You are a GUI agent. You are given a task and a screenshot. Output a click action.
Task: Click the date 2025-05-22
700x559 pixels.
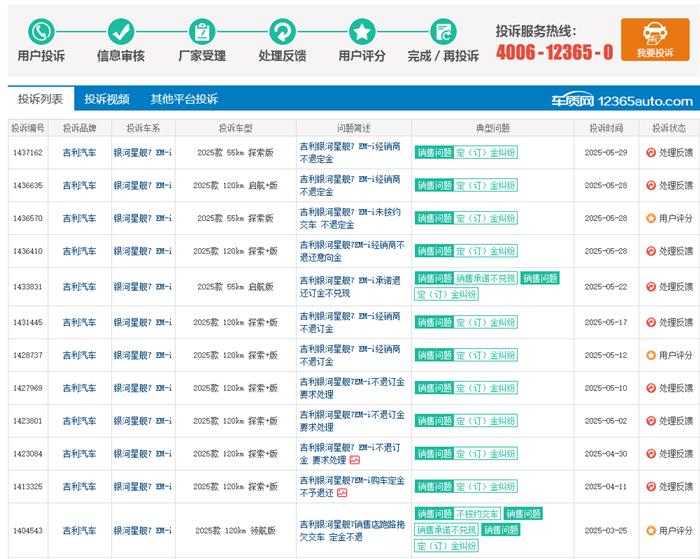(606, 287)
